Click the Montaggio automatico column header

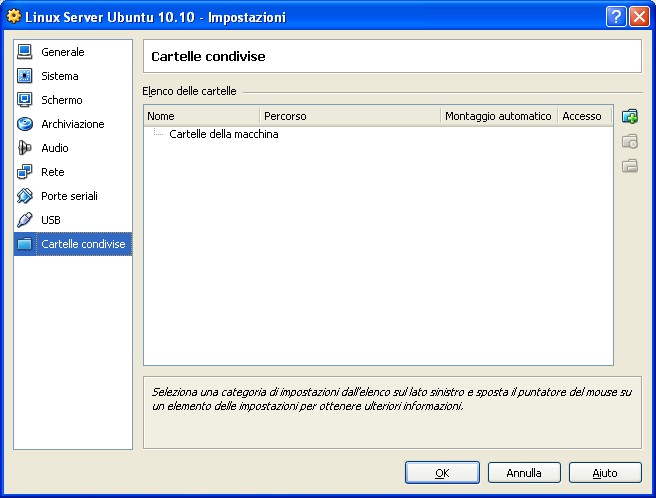click(498, 116)
